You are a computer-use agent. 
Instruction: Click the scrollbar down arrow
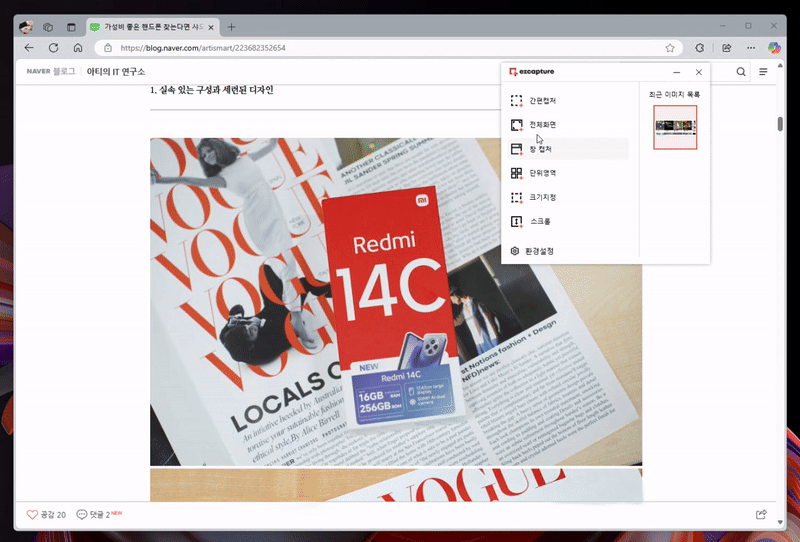780,522
